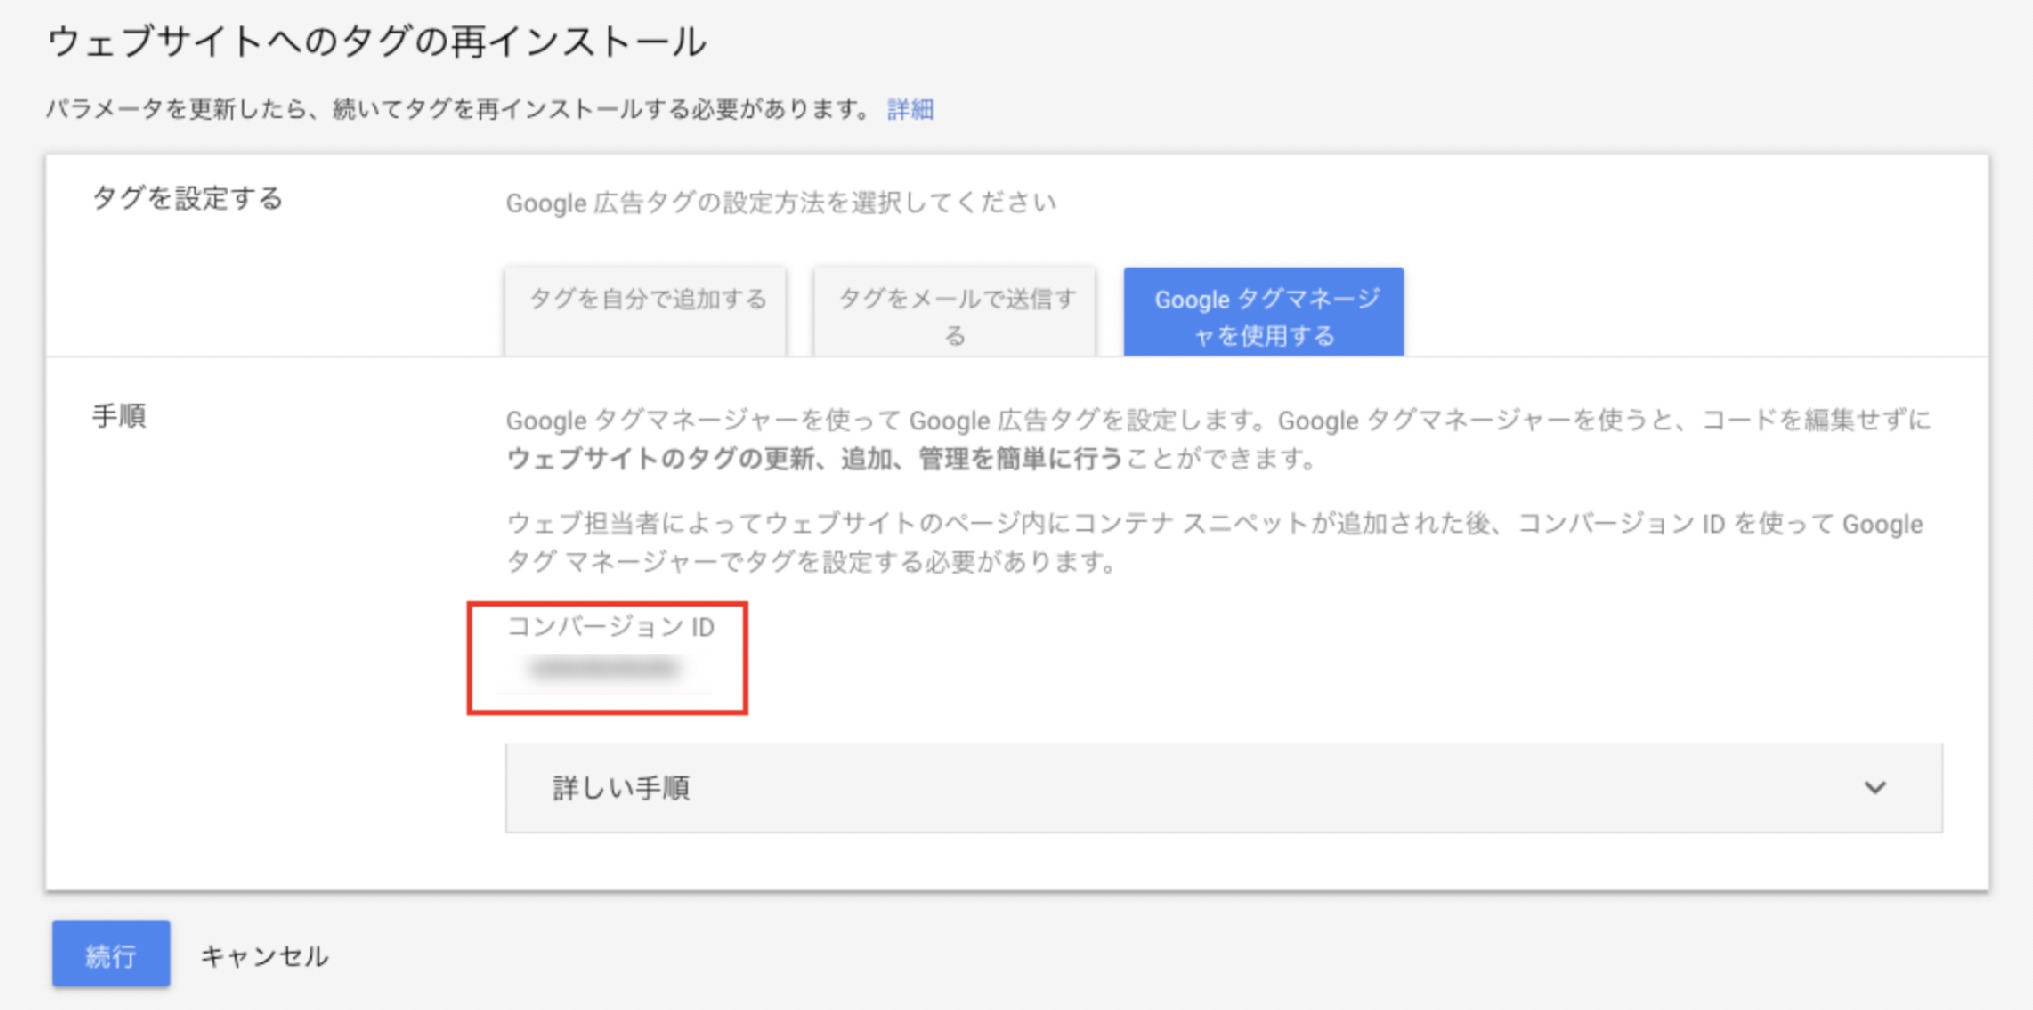This screenshot has height=1010, width=2033.
Task: Click the コードを編集せずに phrase
Action: (x=1816, y=420)
